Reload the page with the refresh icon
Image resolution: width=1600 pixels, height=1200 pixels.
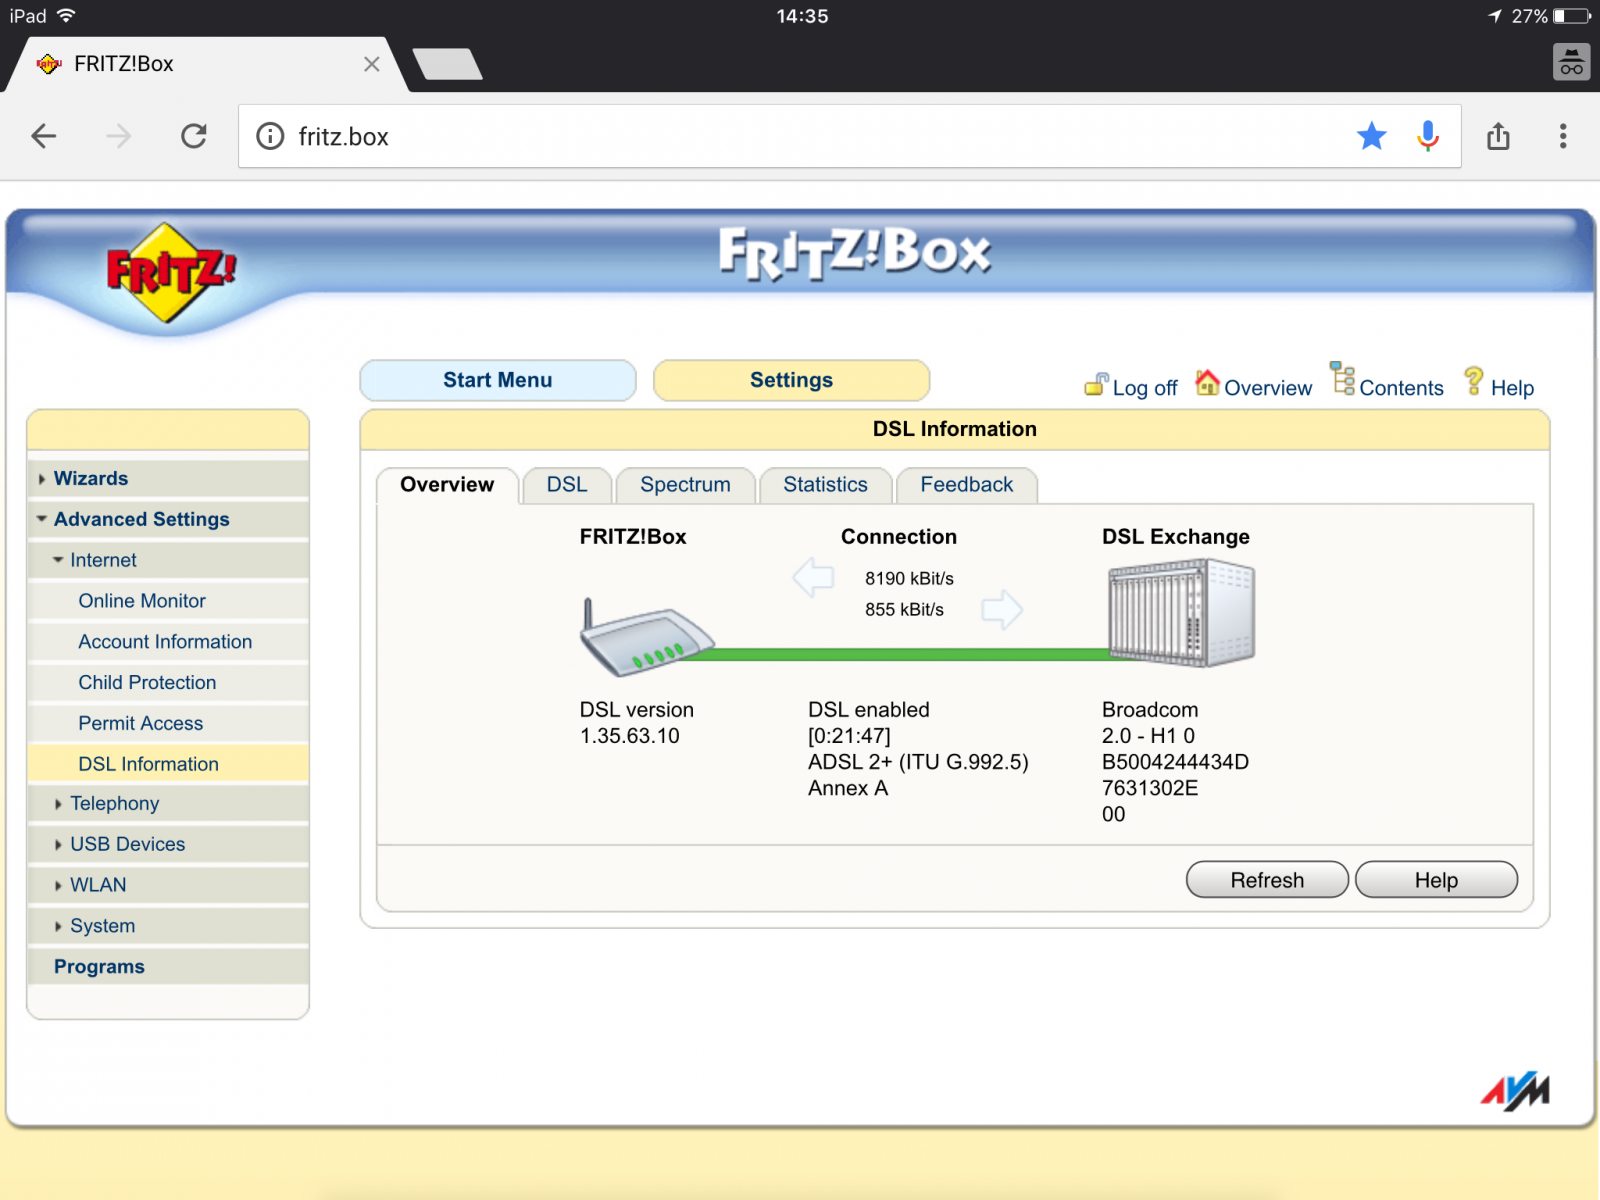point(194,136)
